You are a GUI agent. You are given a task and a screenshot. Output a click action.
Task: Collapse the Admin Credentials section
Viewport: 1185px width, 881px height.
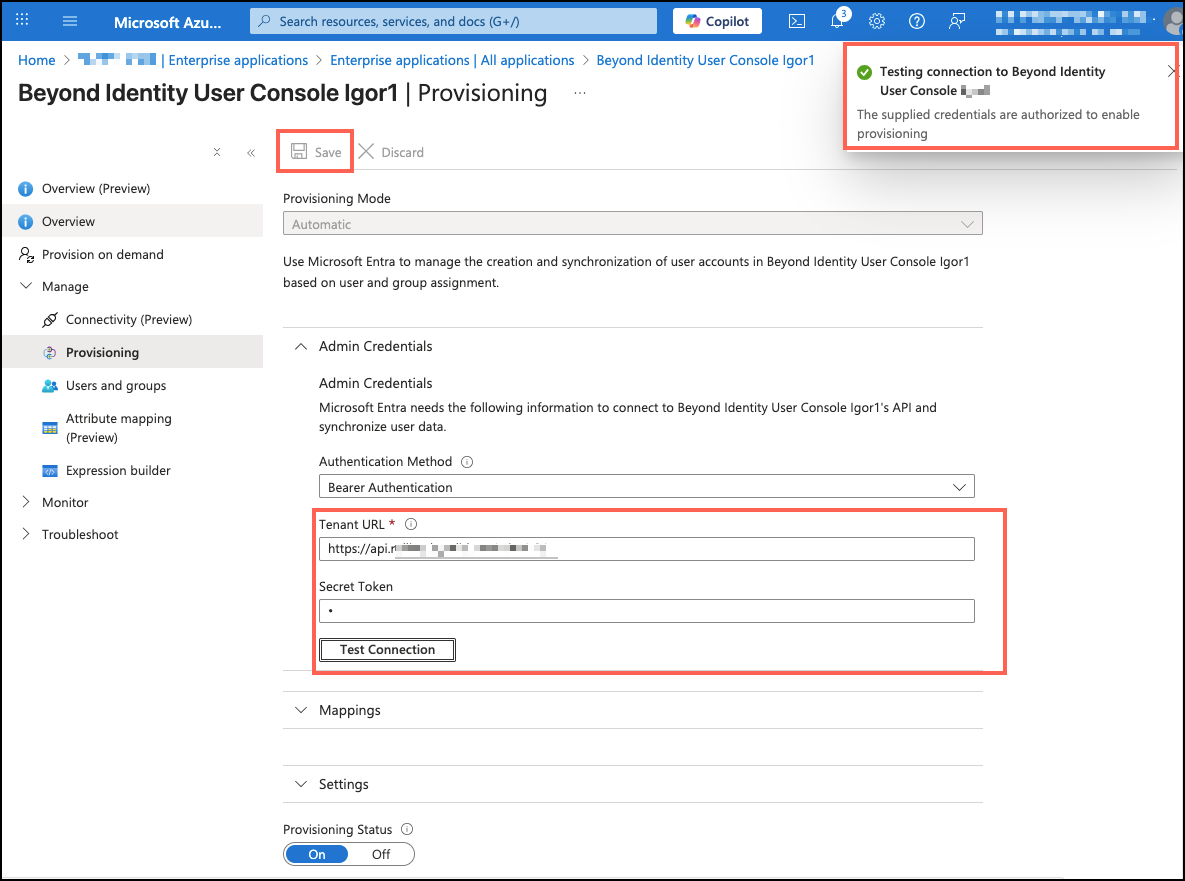tap(301, 346)
